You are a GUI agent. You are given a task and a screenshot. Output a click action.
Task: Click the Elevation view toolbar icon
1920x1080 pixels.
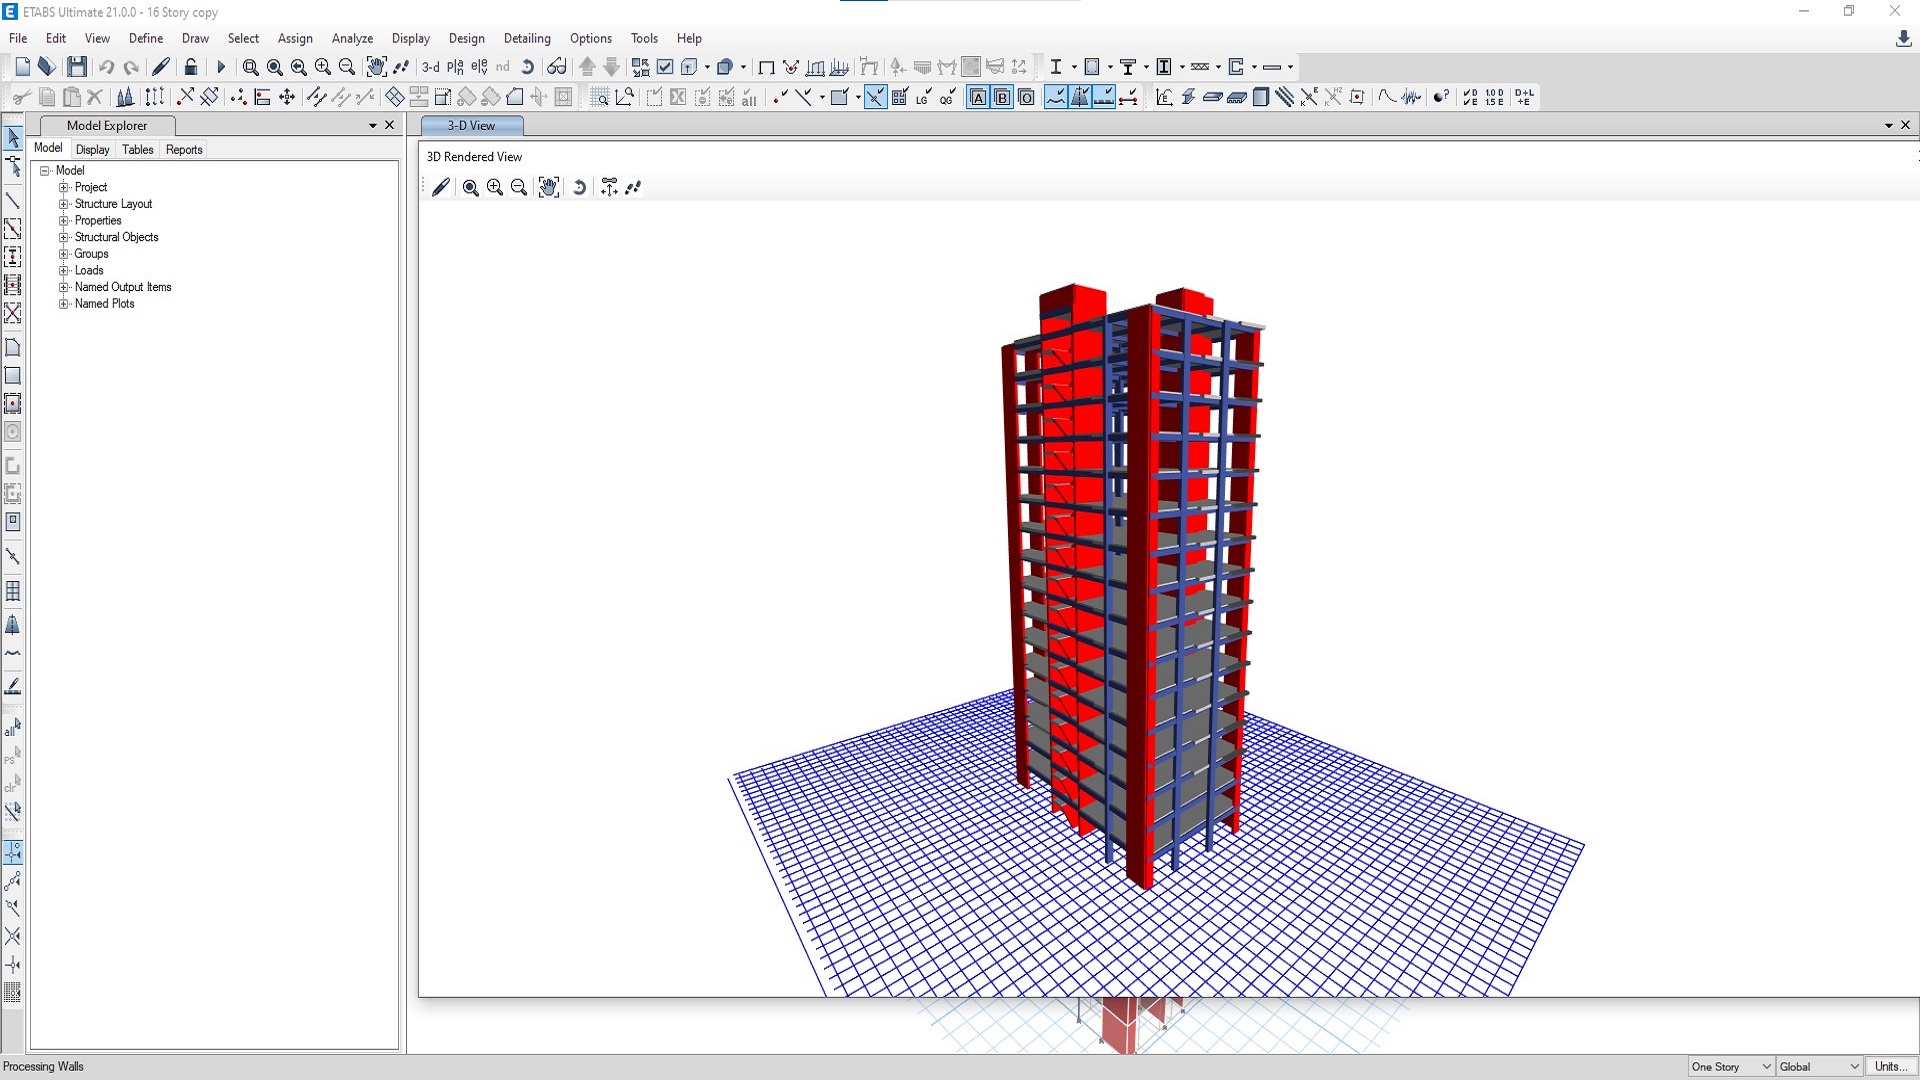[x=479, y=67]
